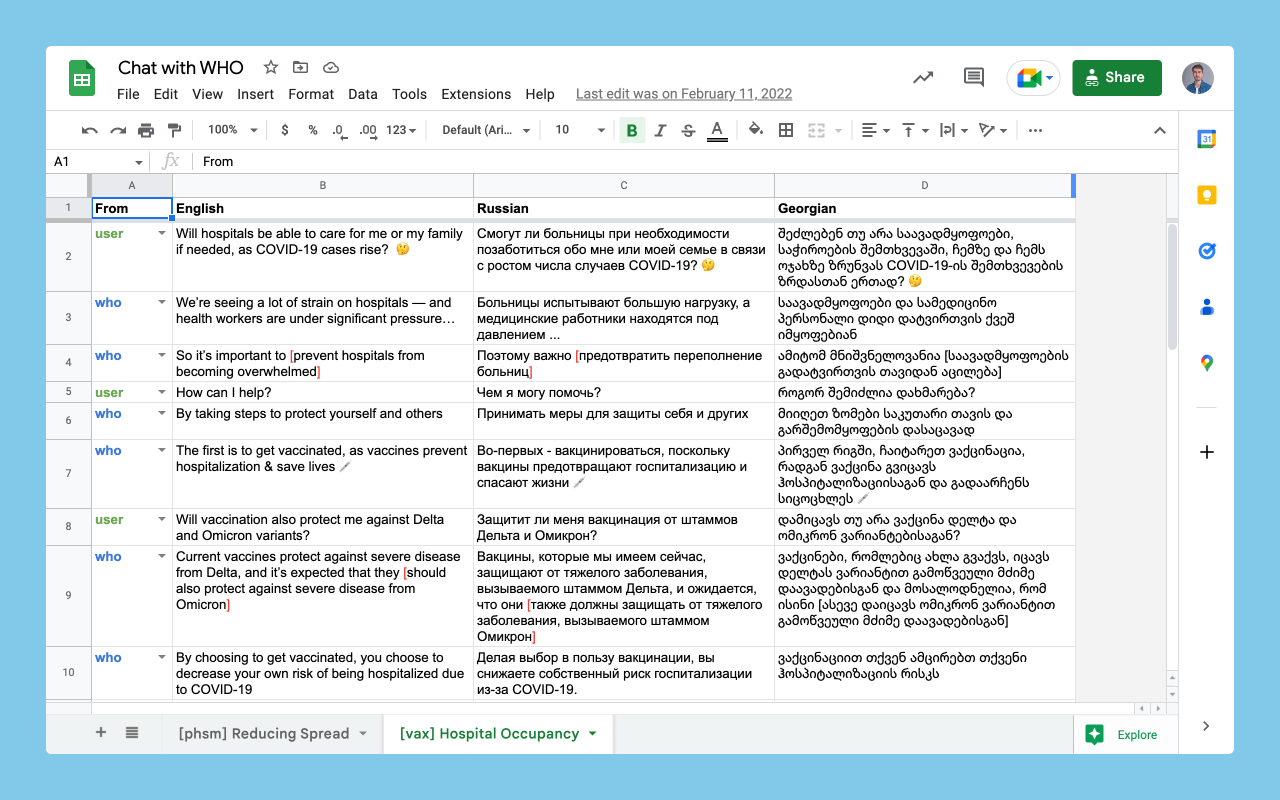Image resolution: width=1280 pixels, height=800 pixels.
Task: Open vertical align dropdown
Action: [x=915, y=130]
